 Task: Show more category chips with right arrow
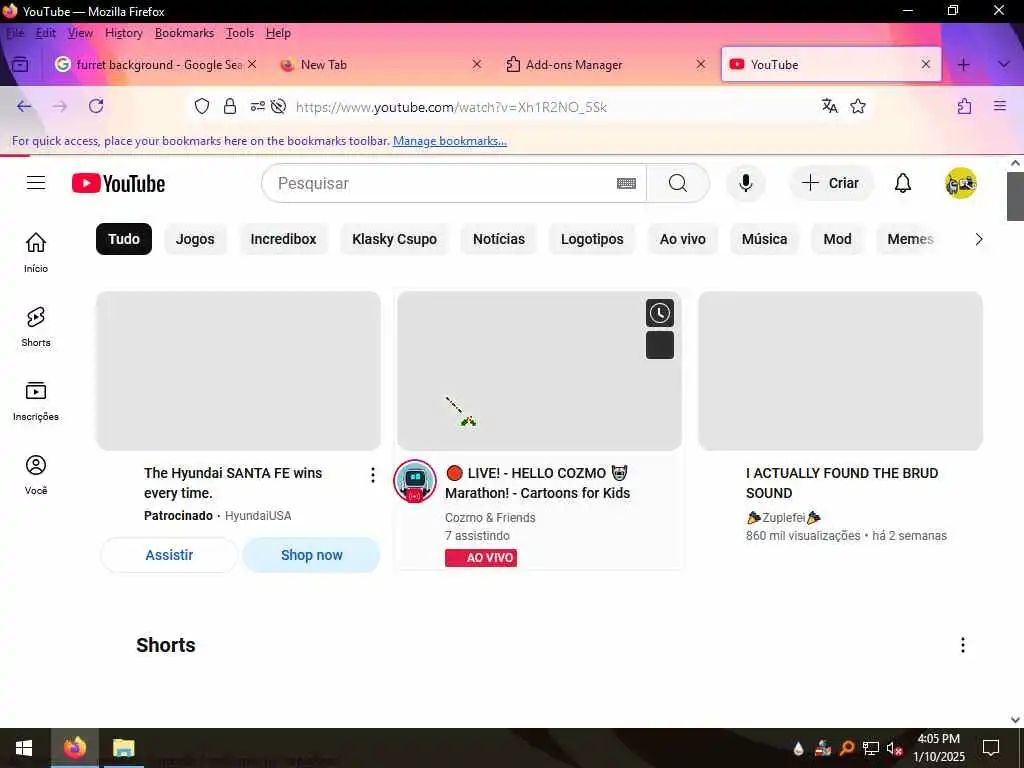click(x=978, y=239)
